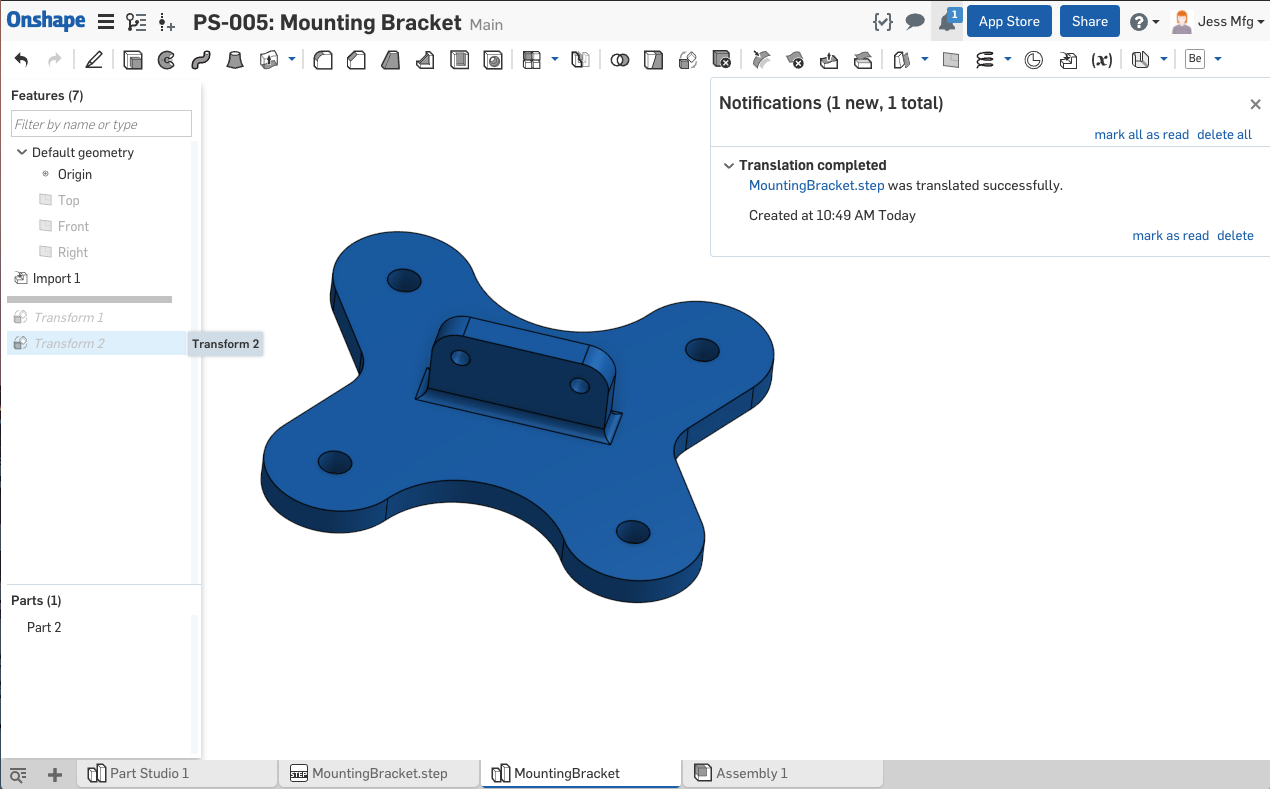
Task: Select Import 1 in feature list
Action: pos(56,278)
